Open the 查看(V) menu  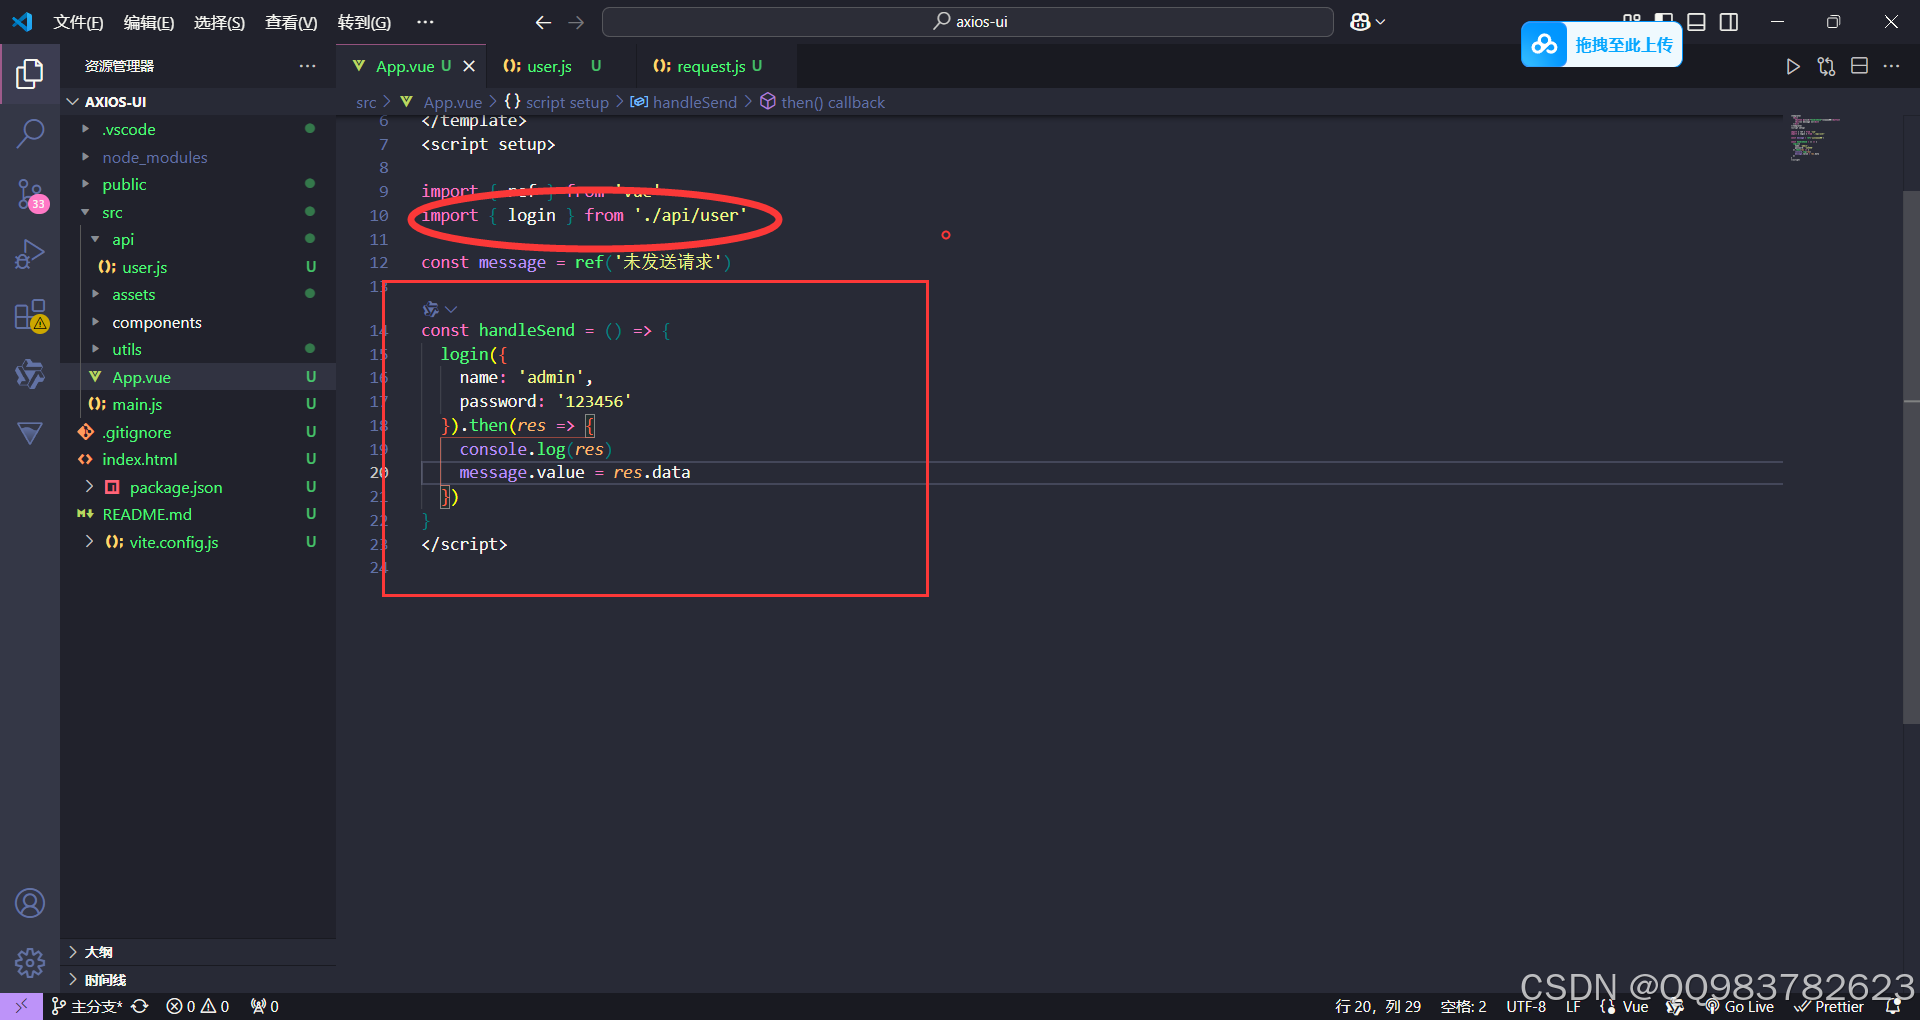(291, 22)
